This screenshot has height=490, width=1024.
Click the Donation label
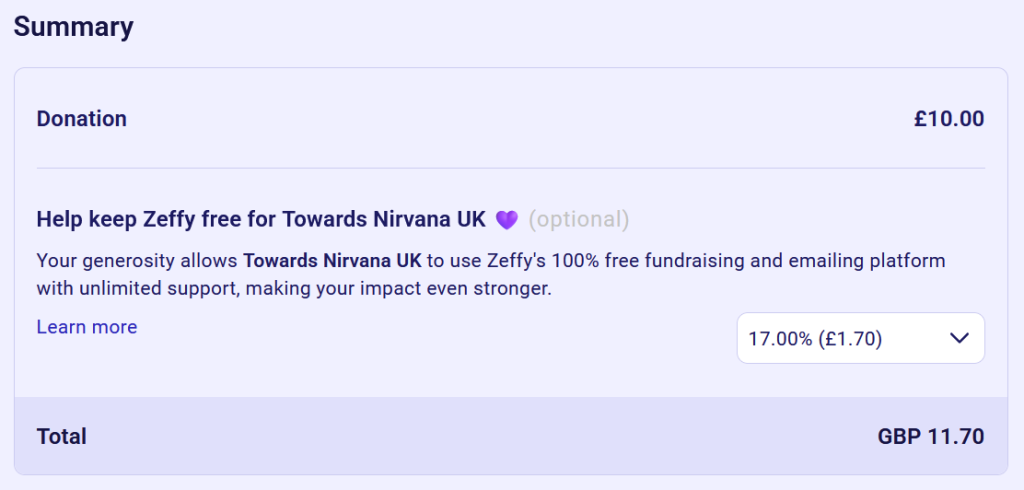coord(82,119)
